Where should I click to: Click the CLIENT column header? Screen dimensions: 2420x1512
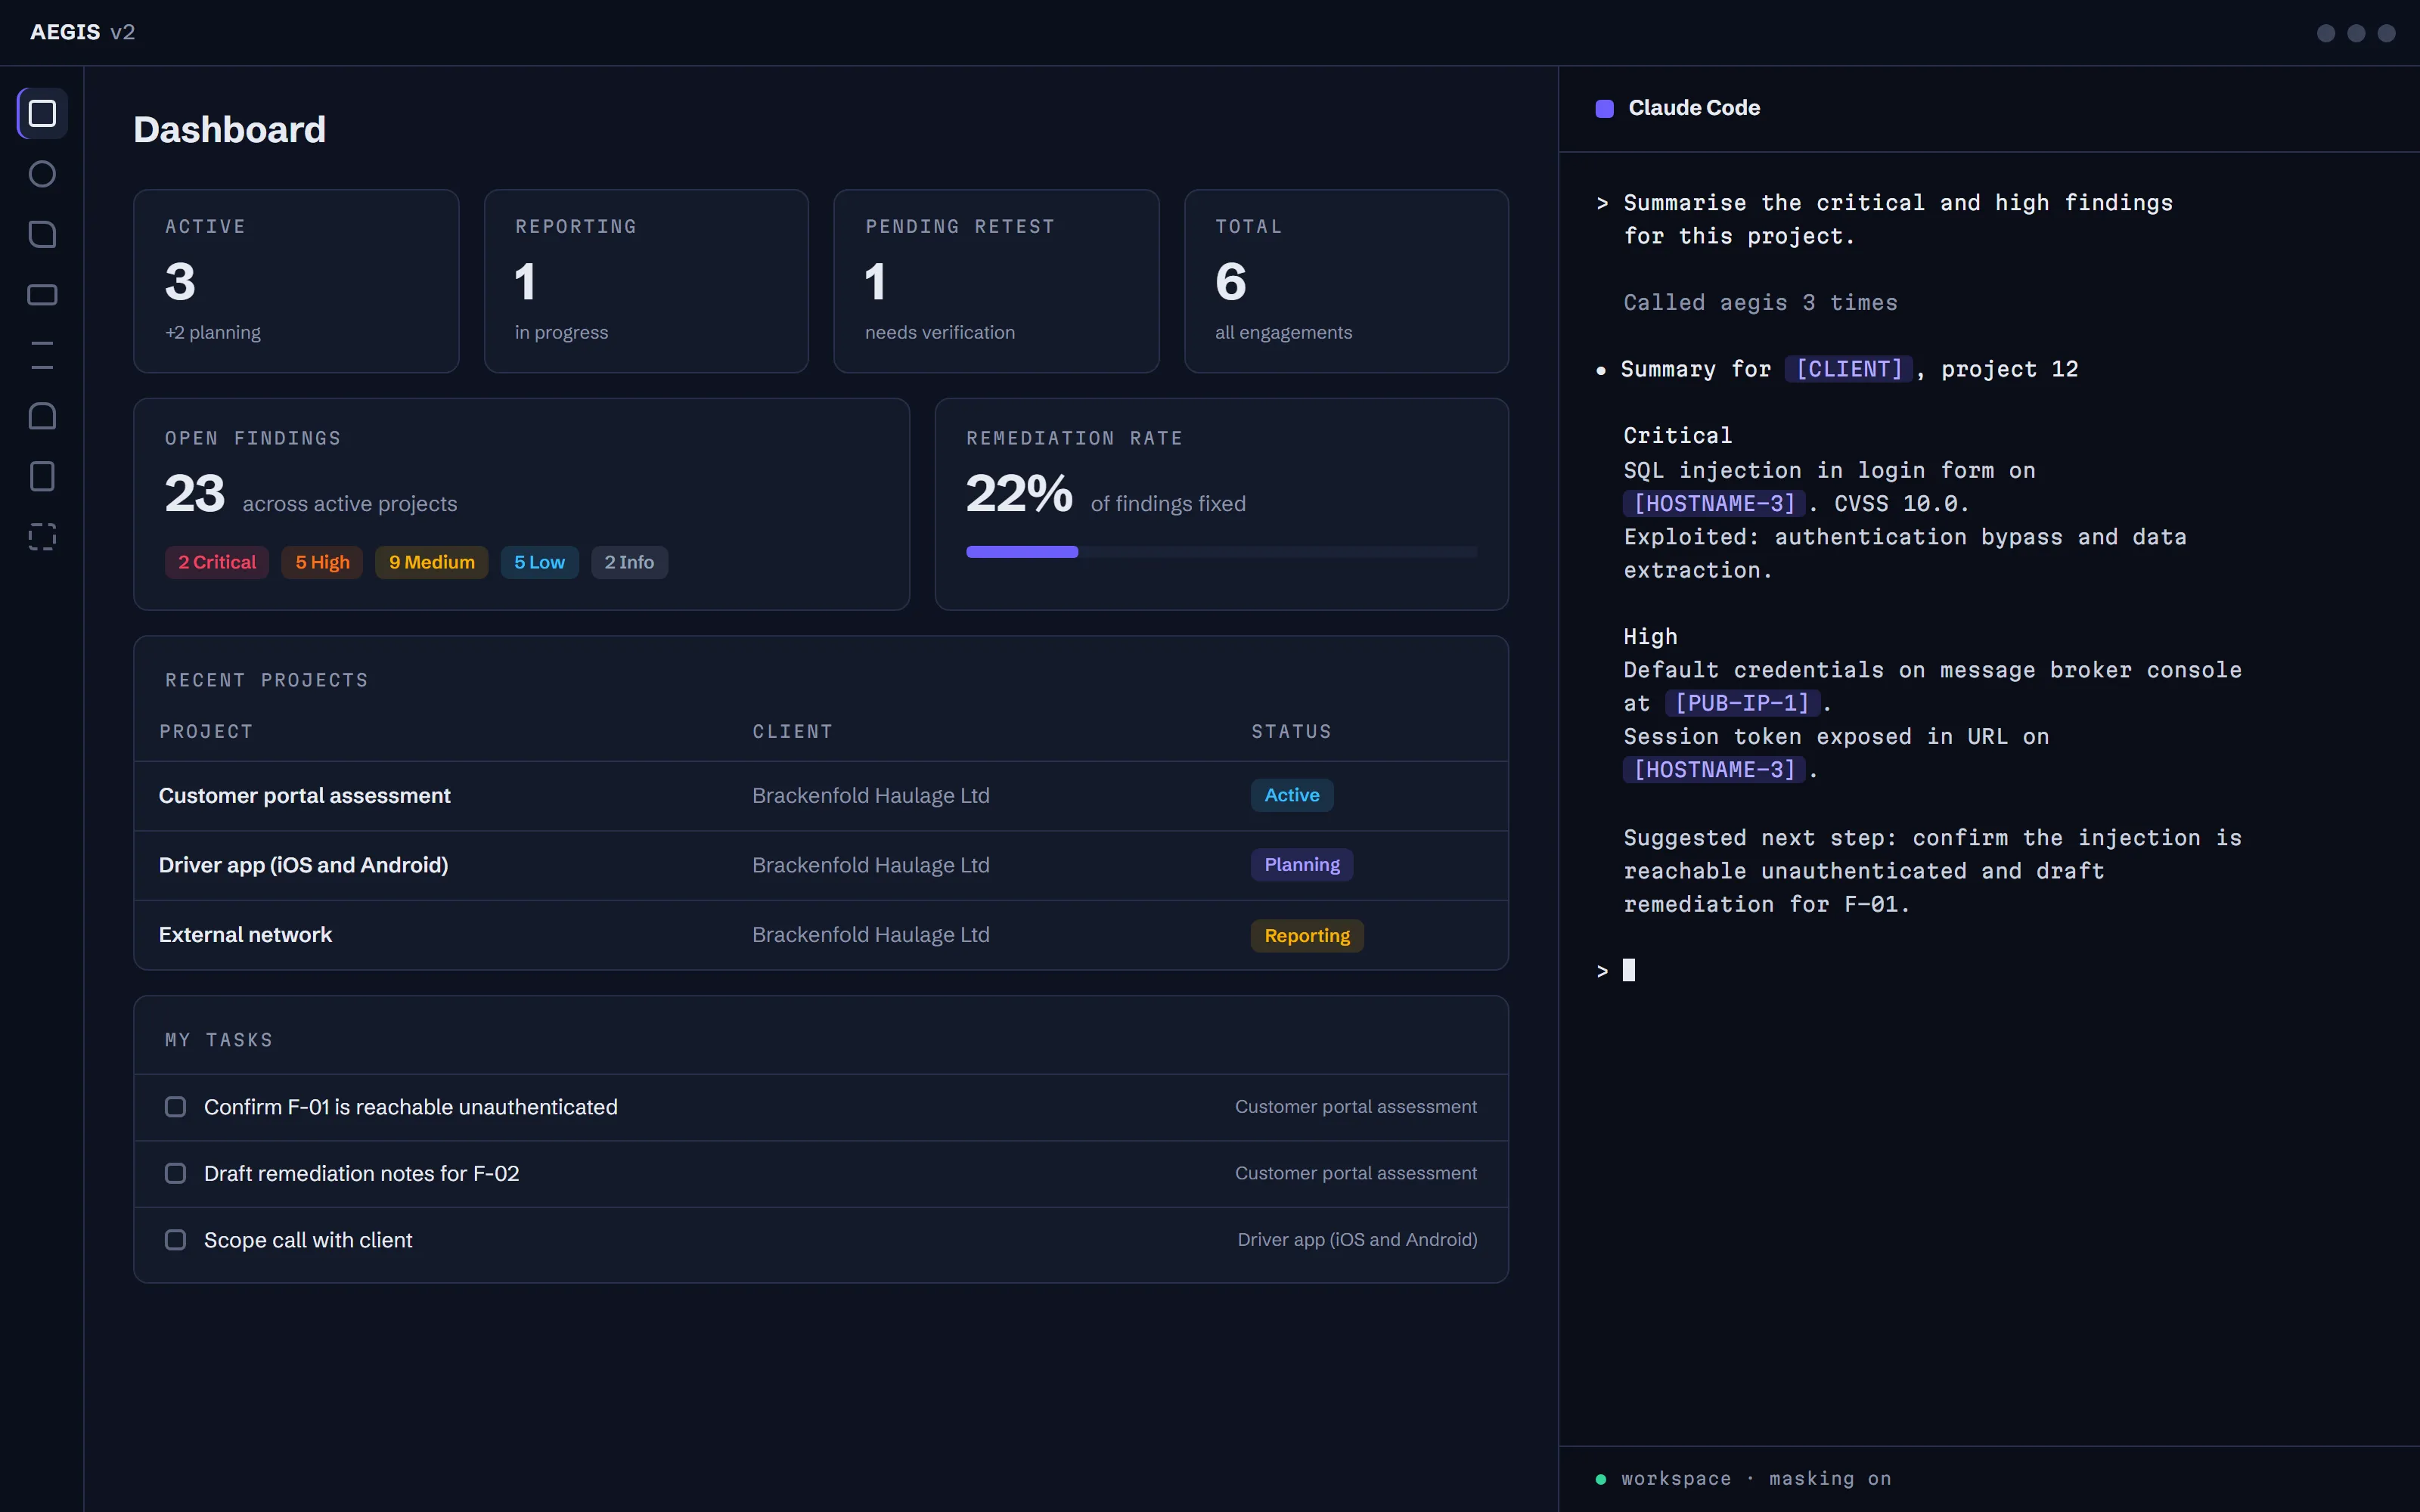pos(792,732)
